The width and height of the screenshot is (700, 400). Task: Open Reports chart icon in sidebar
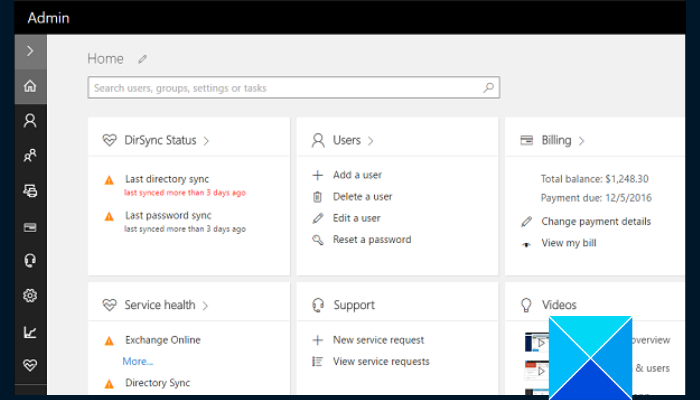[30, 331]
